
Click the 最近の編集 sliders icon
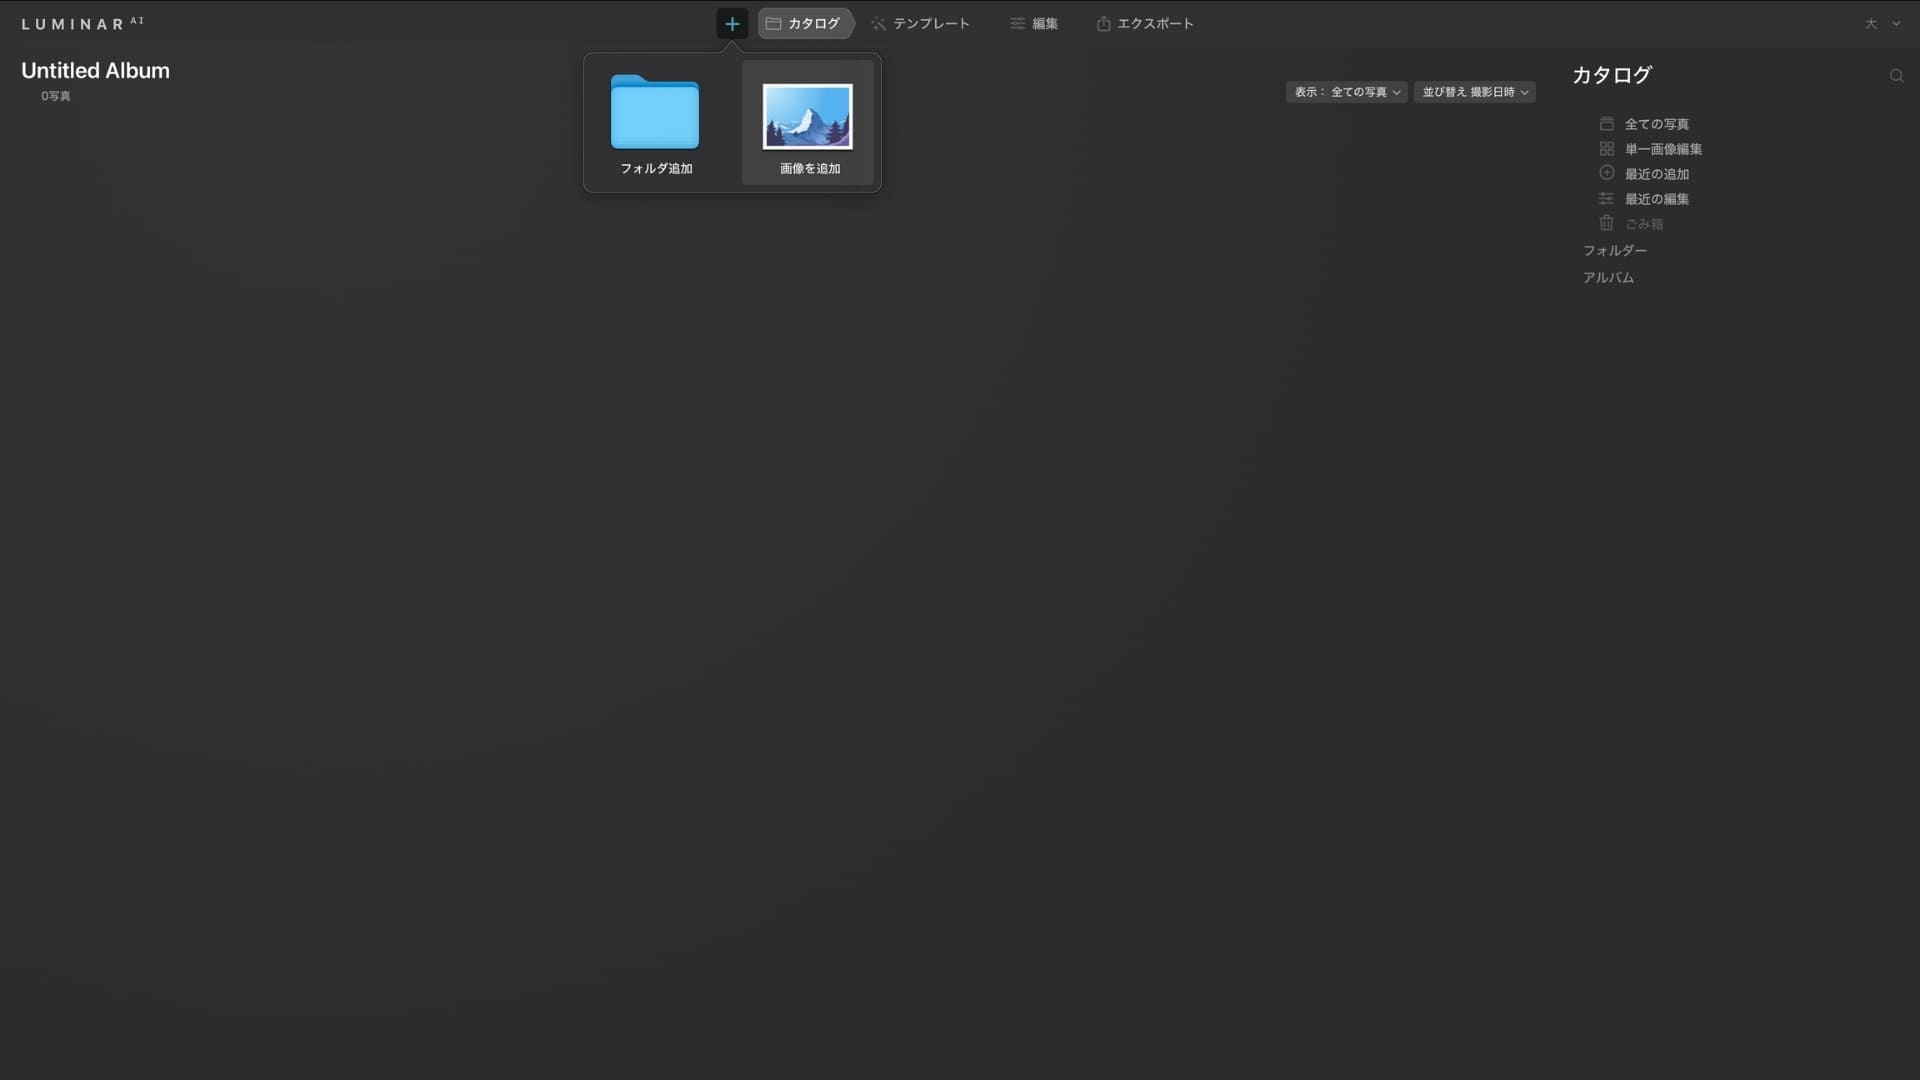(x=1606, y=199)
